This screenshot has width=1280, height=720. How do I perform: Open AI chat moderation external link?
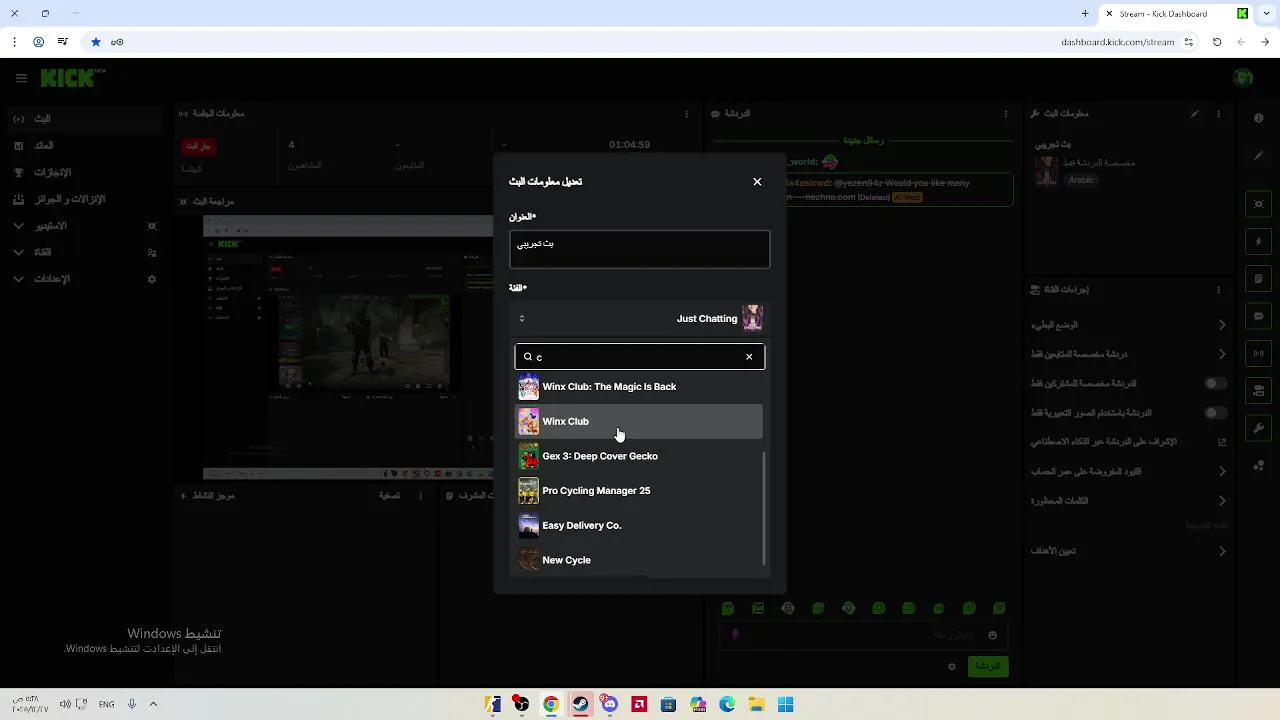pos(1222,442)
